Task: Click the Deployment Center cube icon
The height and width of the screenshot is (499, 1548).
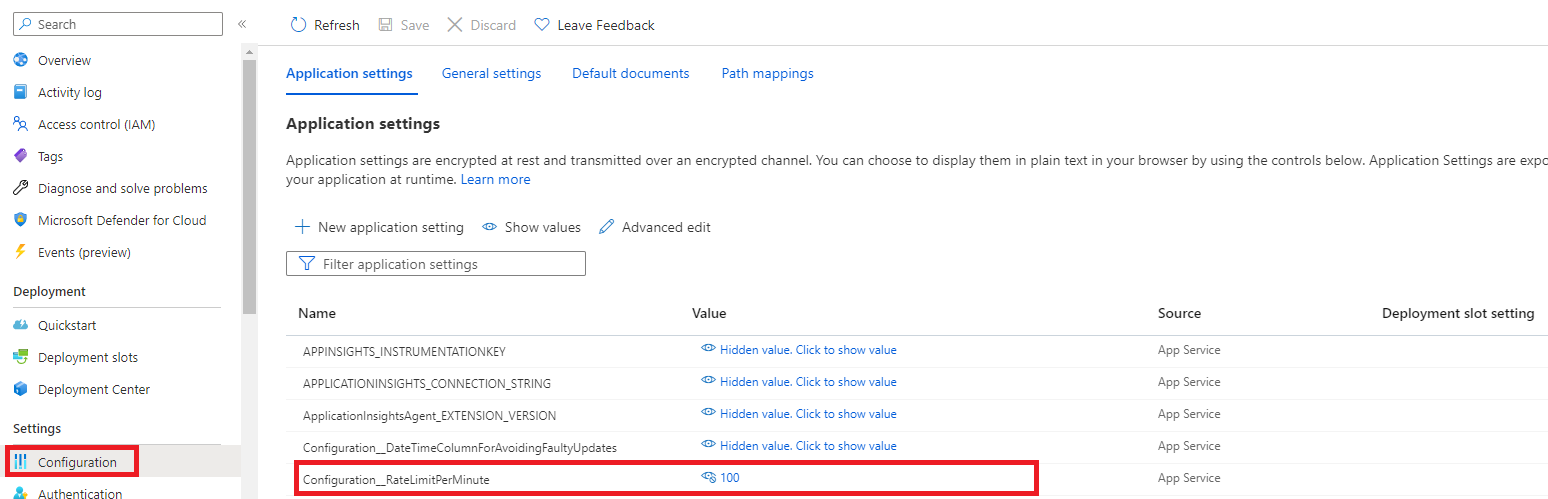Action: coord(20,389)
